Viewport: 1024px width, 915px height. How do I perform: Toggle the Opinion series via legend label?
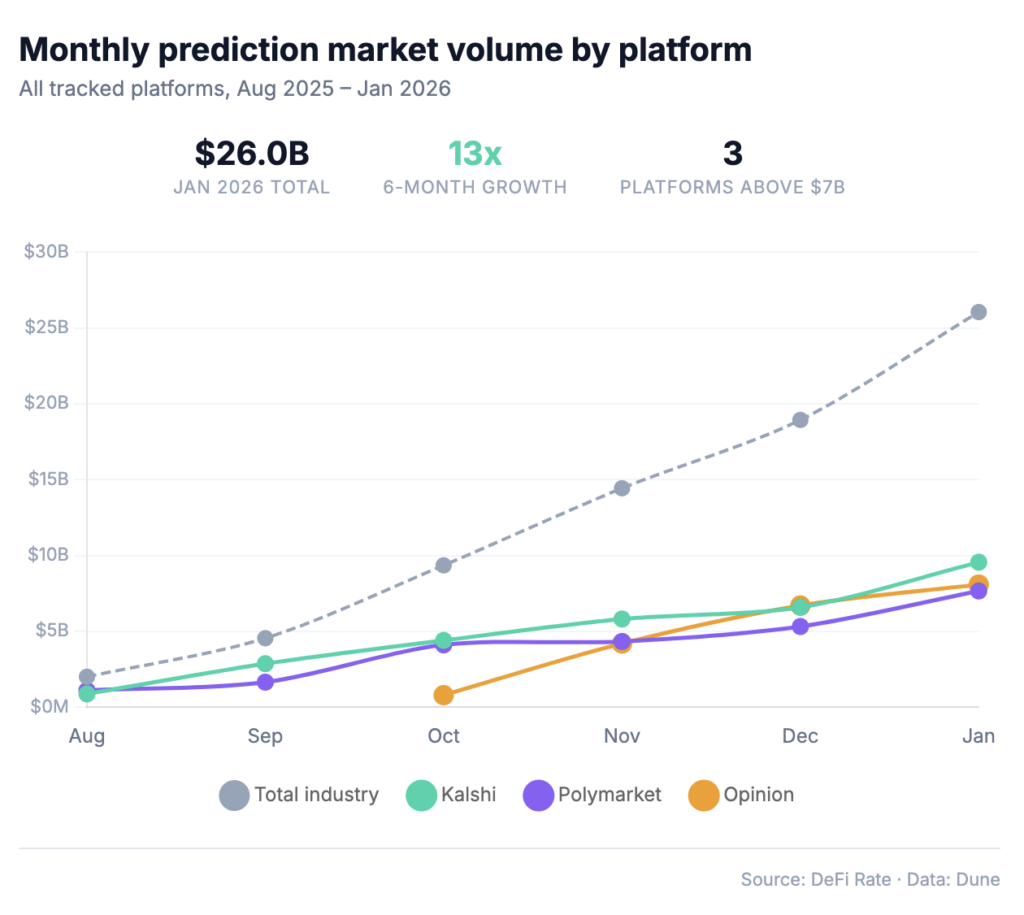(759, 795)
